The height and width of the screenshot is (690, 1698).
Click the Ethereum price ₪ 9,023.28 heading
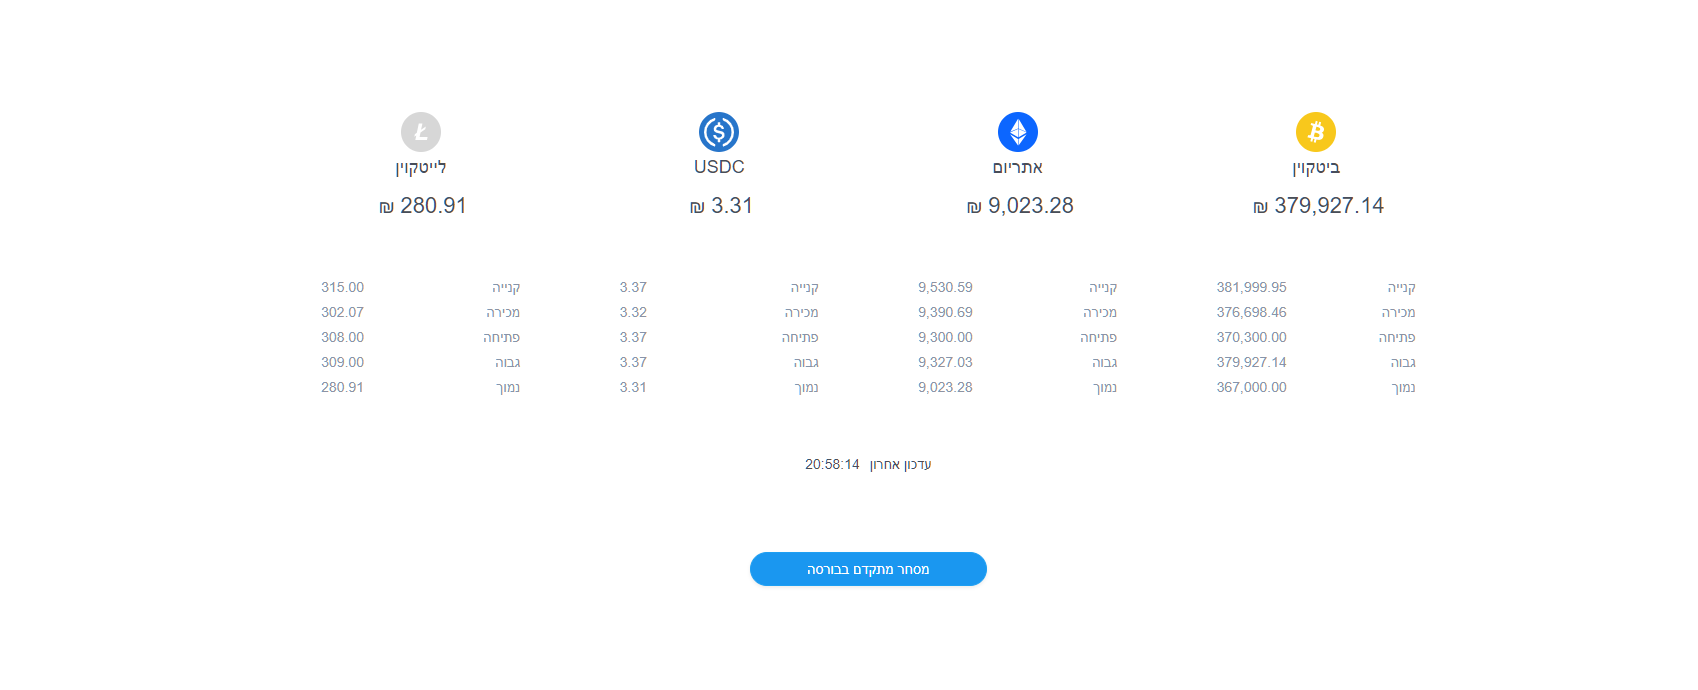coord(1020,206)
